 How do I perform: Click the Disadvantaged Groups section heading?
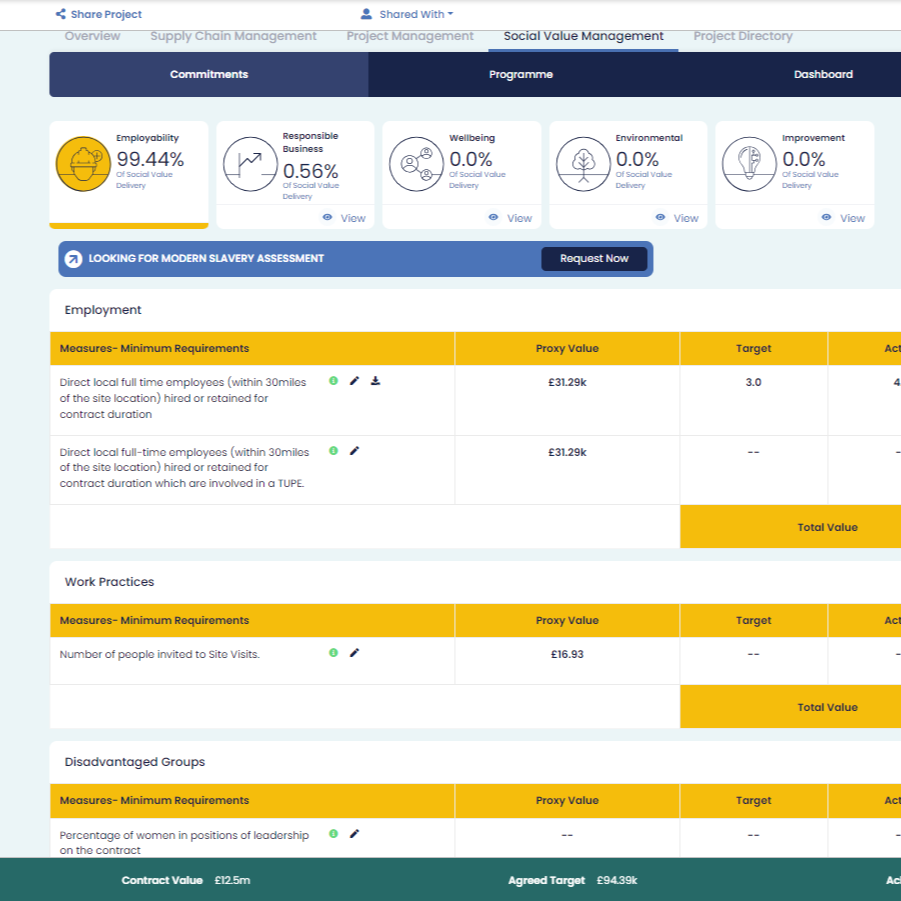click(134, 762)
